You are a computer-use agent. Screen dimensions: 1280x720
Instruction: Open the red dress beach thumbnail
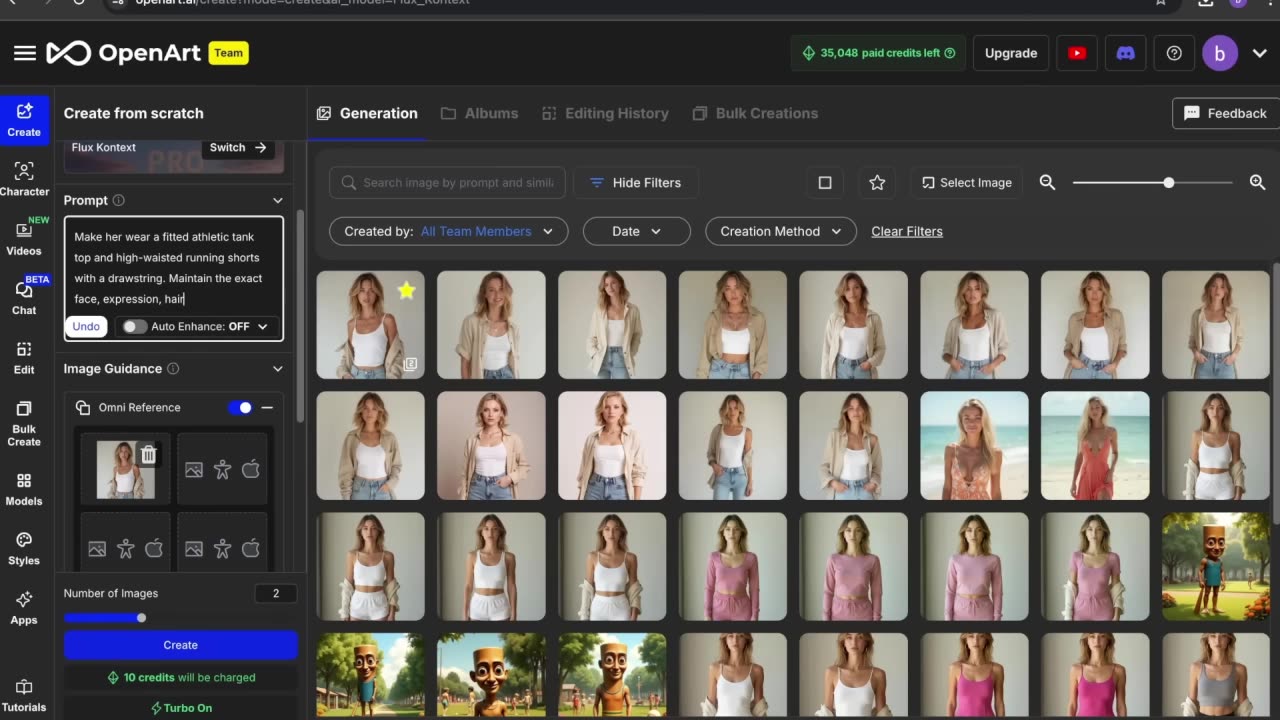(x=1095, y=445)
